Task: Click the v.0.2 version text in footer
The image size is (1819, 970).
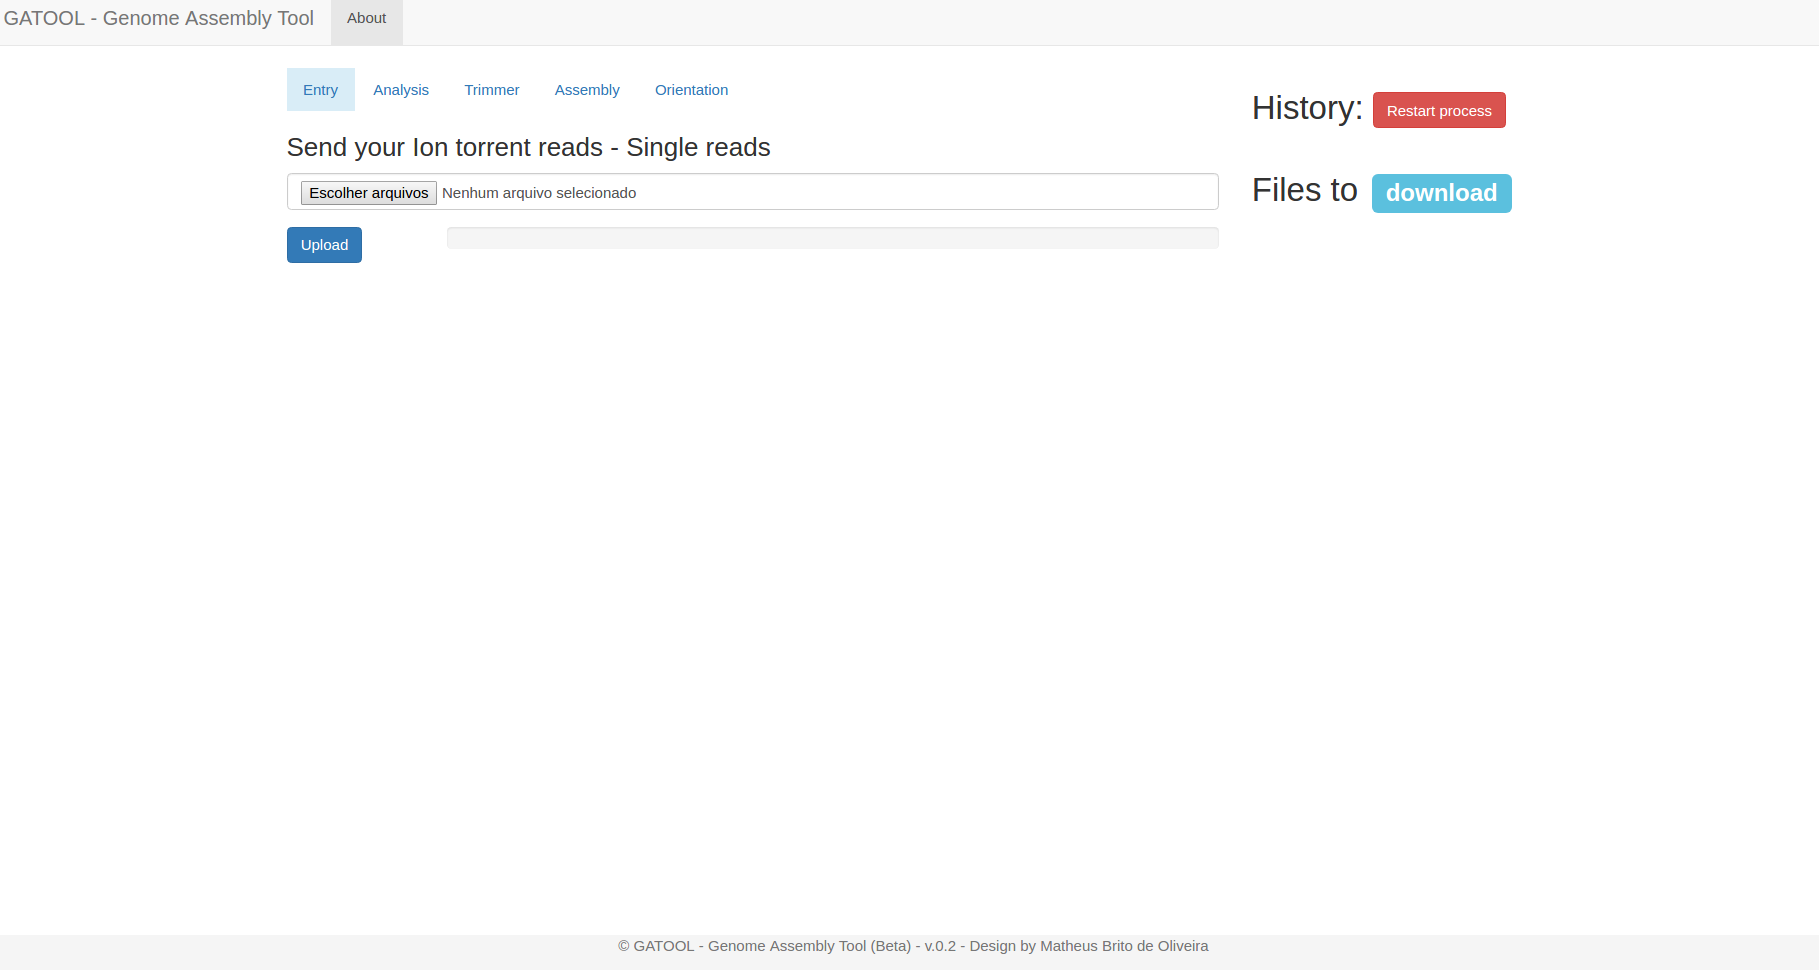Action: pyautogui.click(x=940, y=945)
